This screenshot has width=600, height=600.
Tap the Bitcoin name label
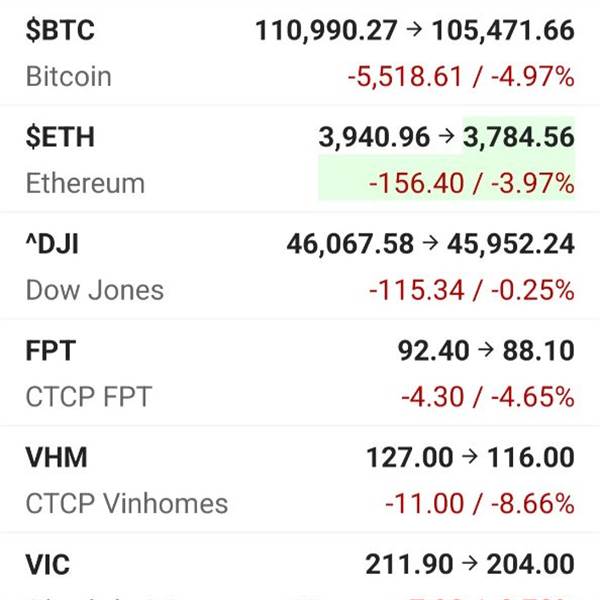(68, 77)
